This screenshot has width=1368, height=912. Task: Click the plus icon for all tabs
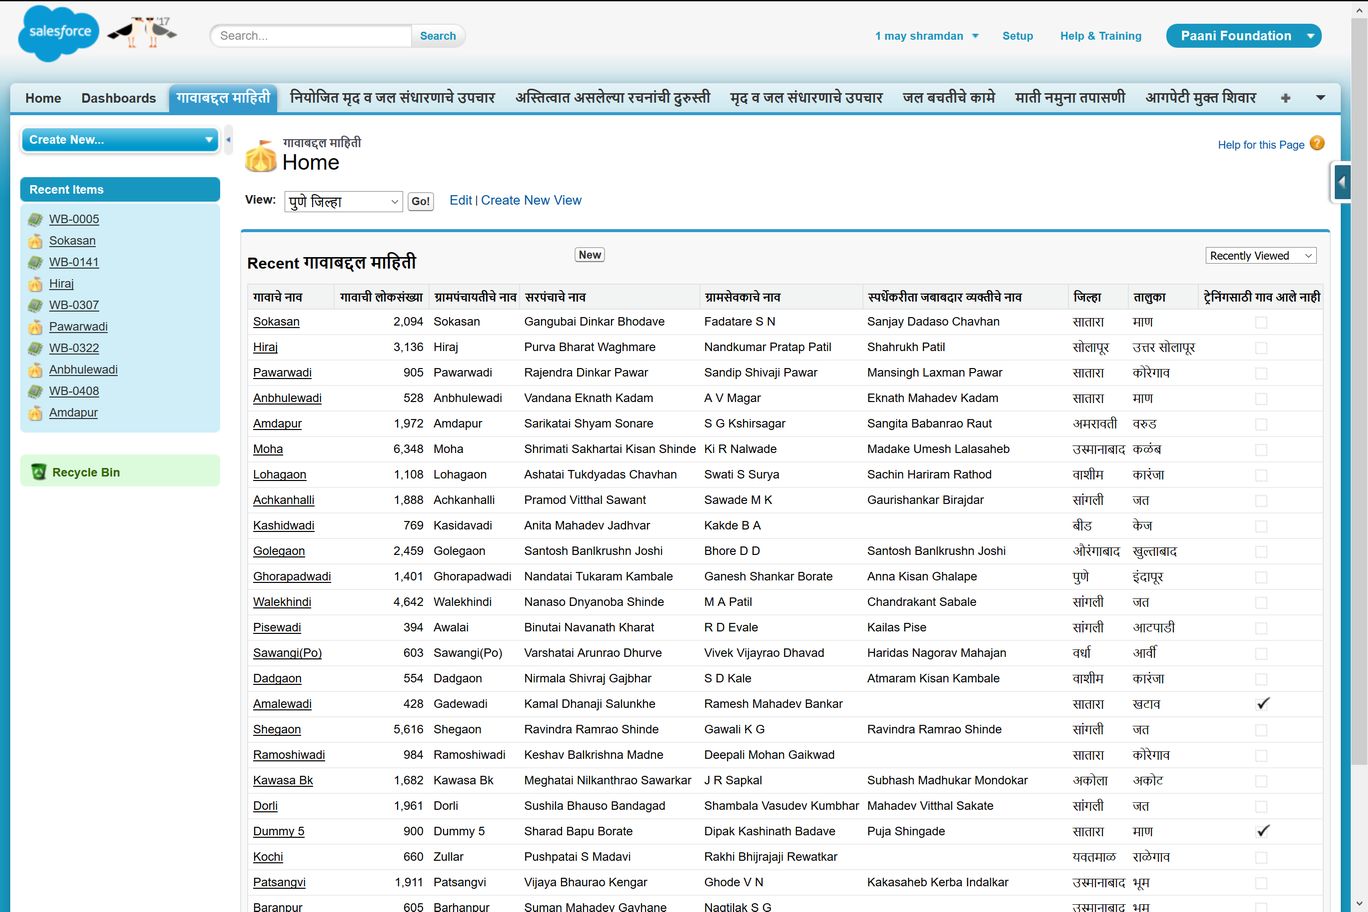point(1285,98)
